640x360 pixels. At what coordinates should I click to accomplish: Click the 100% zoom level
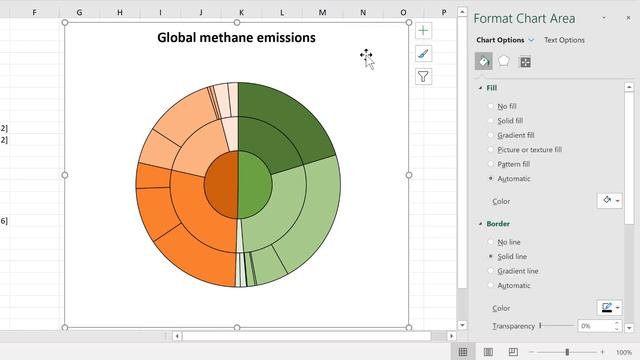tap(624, 352)
